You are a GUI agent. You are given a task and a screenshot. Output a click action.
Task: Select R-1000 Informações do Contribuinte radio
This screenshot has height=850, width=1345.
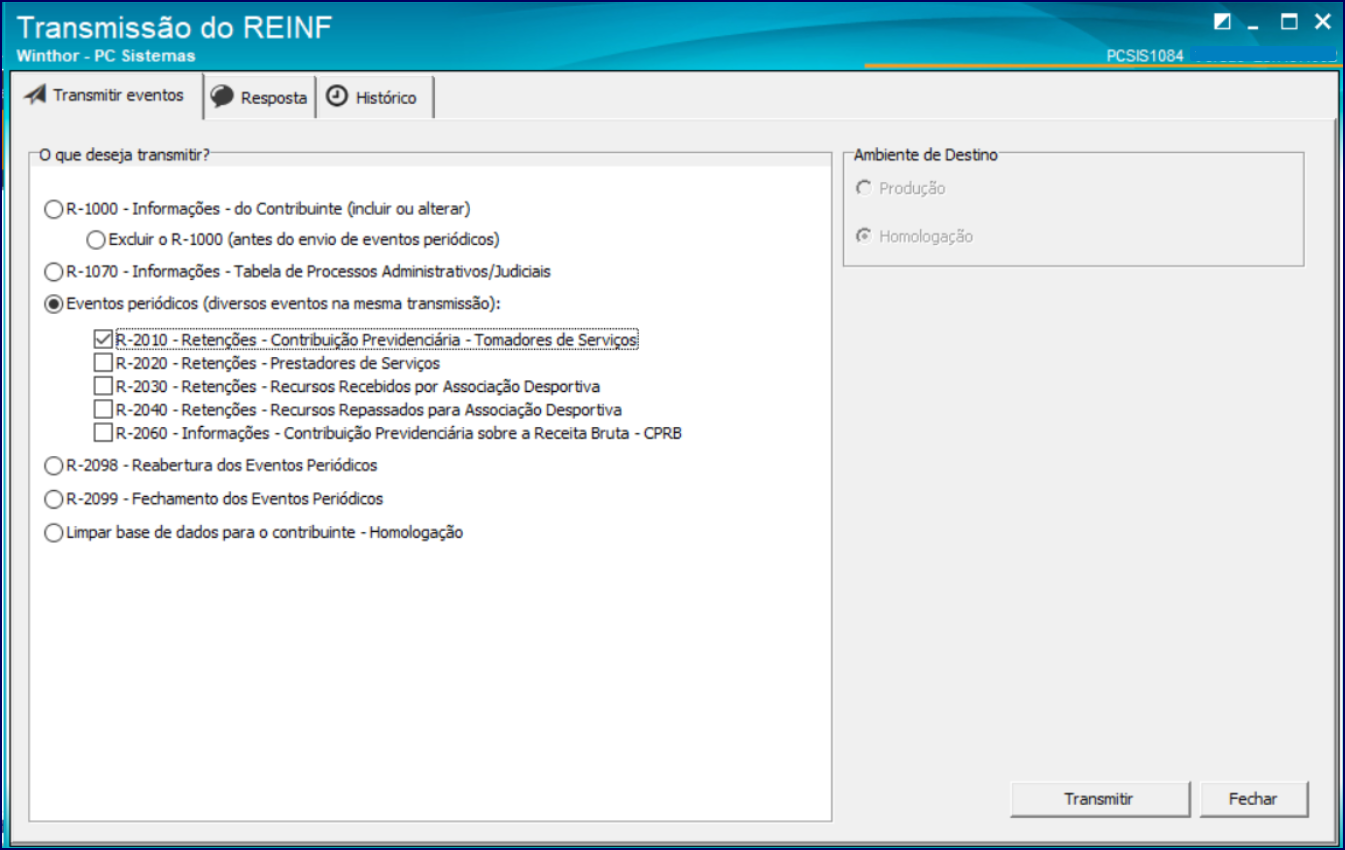click(x=53, y=210)
